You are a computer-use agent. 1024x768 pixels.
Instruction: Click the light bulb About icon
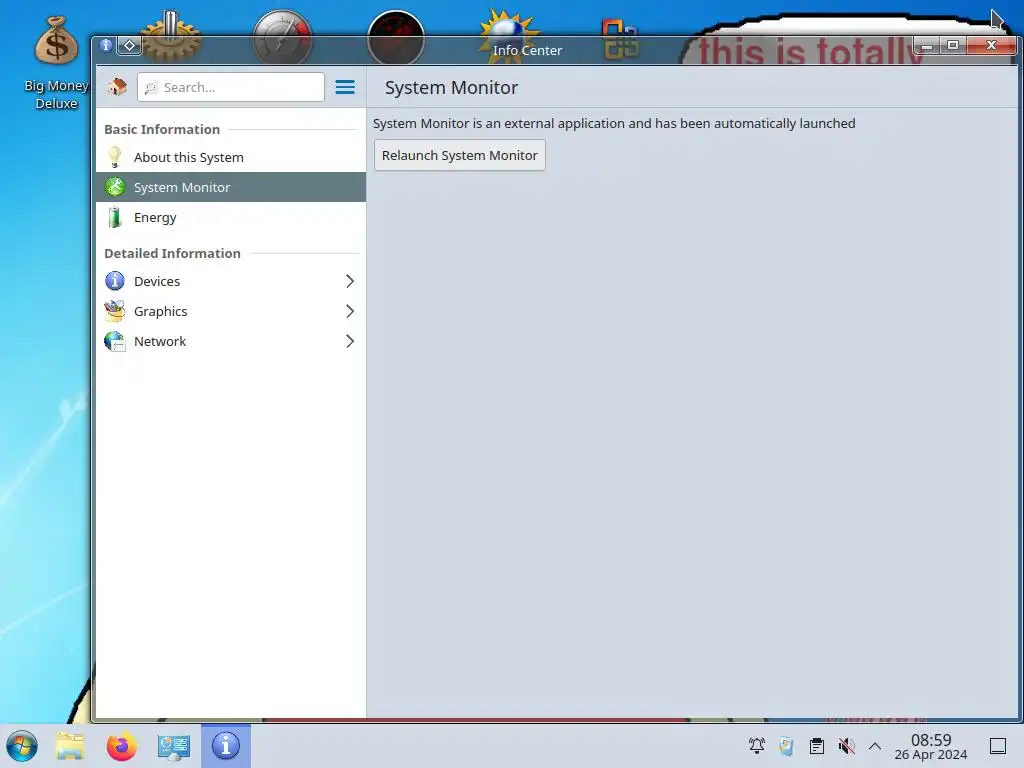point(115,157)
